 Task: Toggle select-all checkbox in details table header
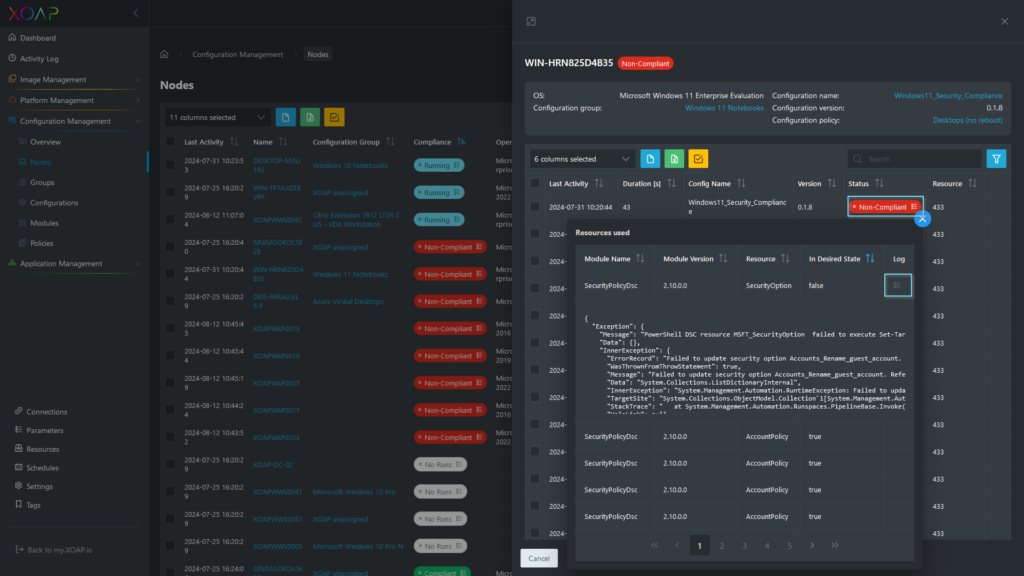pos(535,184)
